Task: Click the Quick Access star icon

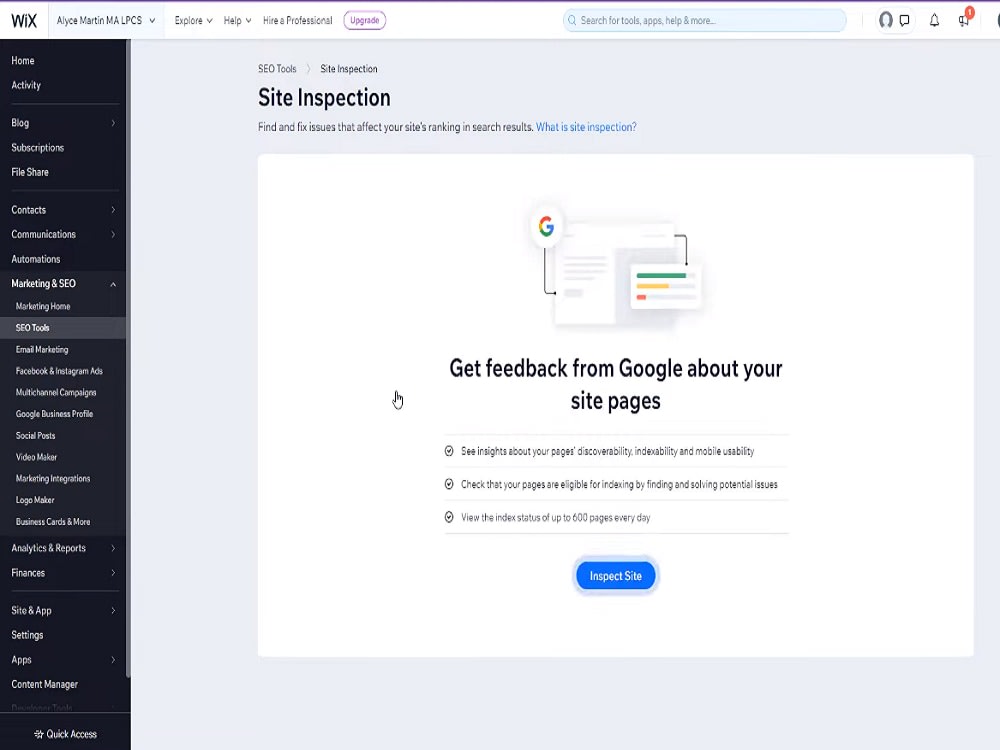Action: coord(39,734)
